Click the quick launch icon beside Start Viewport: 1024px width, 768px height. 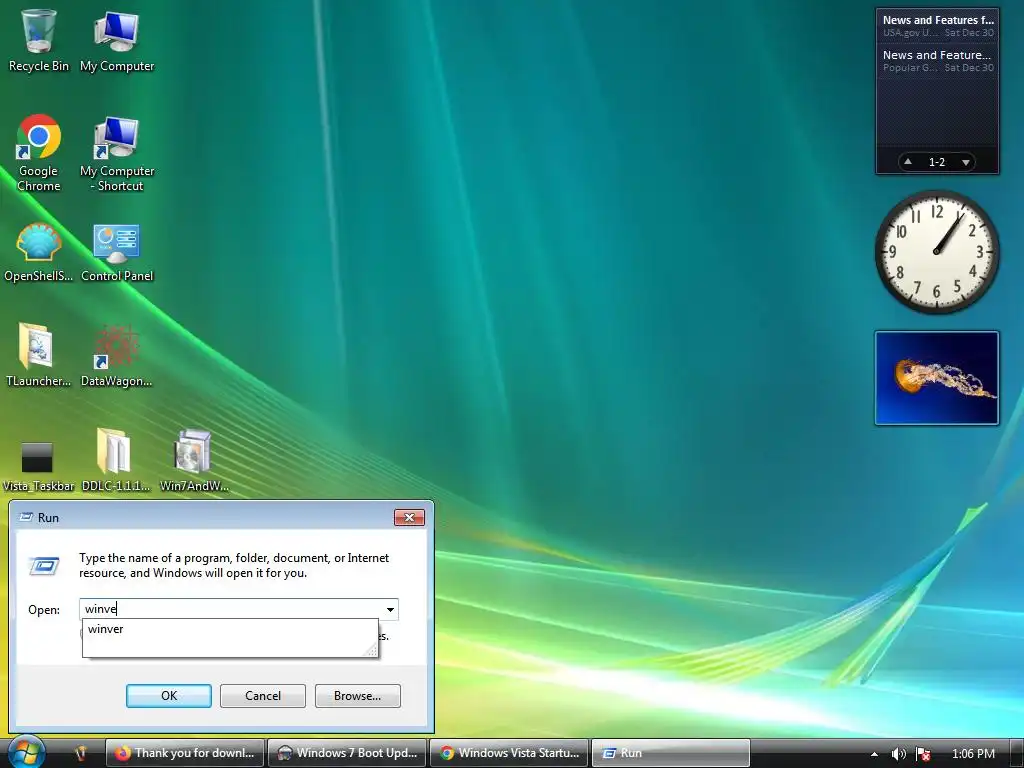tap(81, 753)
